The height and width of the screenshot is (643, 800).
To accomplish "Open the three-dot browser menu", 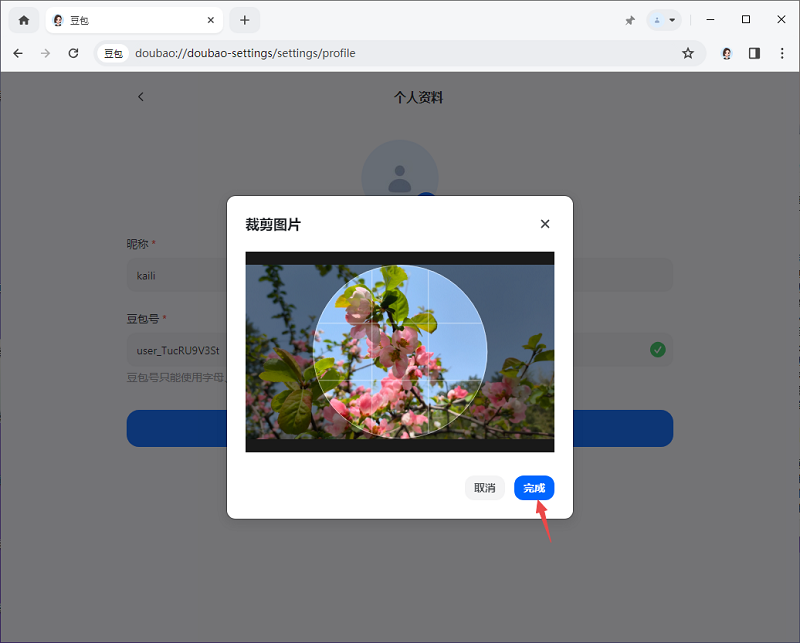I will [x=781, y=53].
